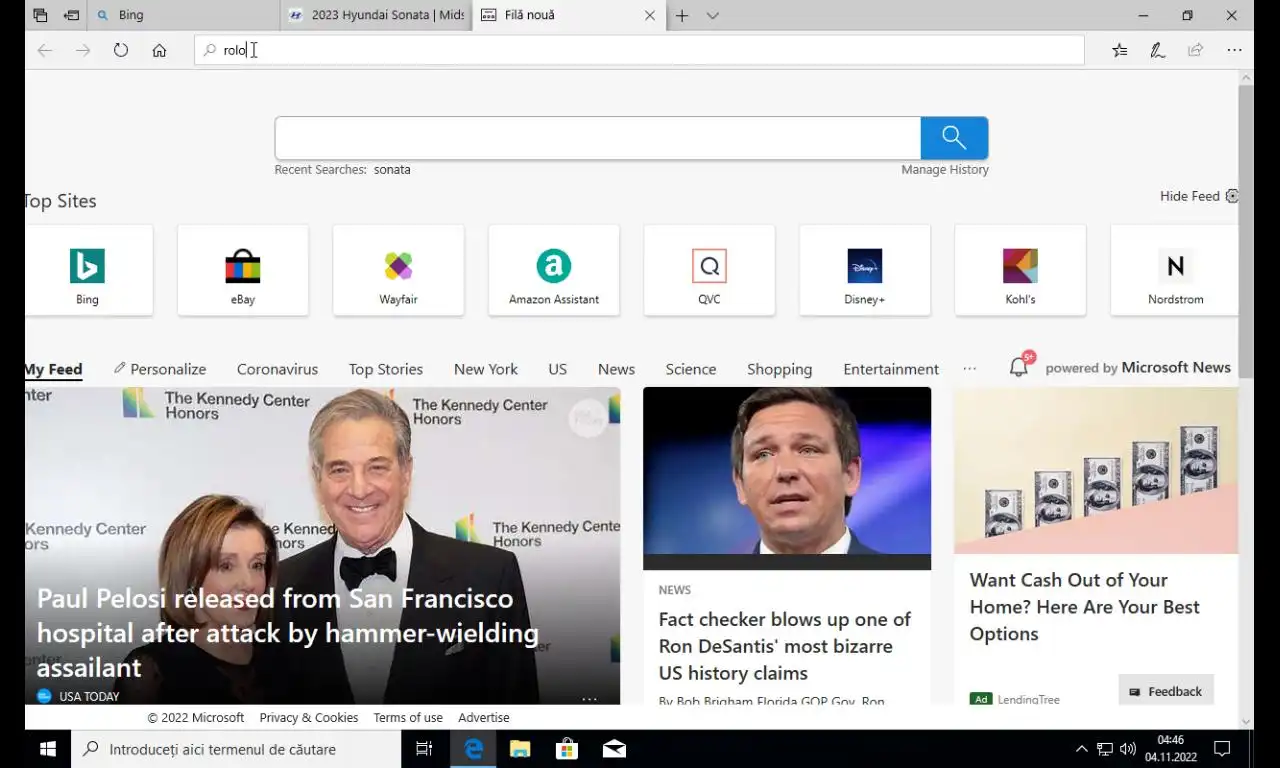Screen dimensions: 1280x768
Task: Switch to Entertainment feed
Action: coord(891,369)
